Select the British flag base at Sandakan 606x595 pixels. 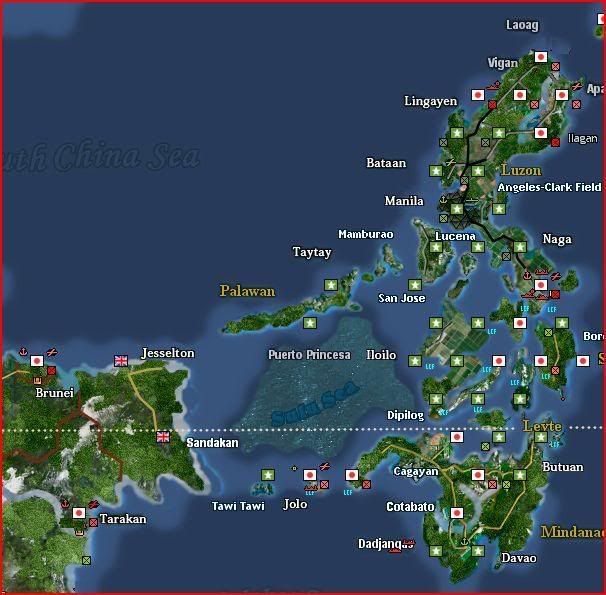(163, 437)
